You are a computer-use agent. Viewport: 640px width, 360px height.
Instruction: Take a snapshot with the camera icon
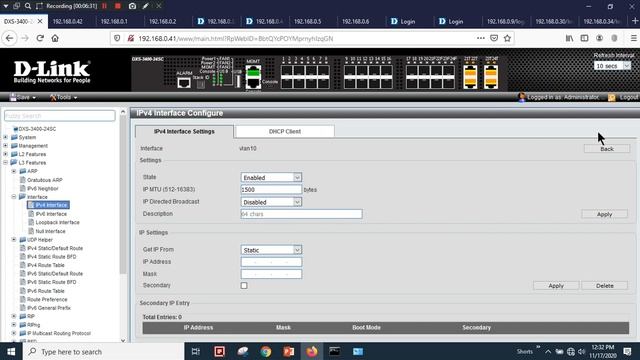click(x=132, y=6)
